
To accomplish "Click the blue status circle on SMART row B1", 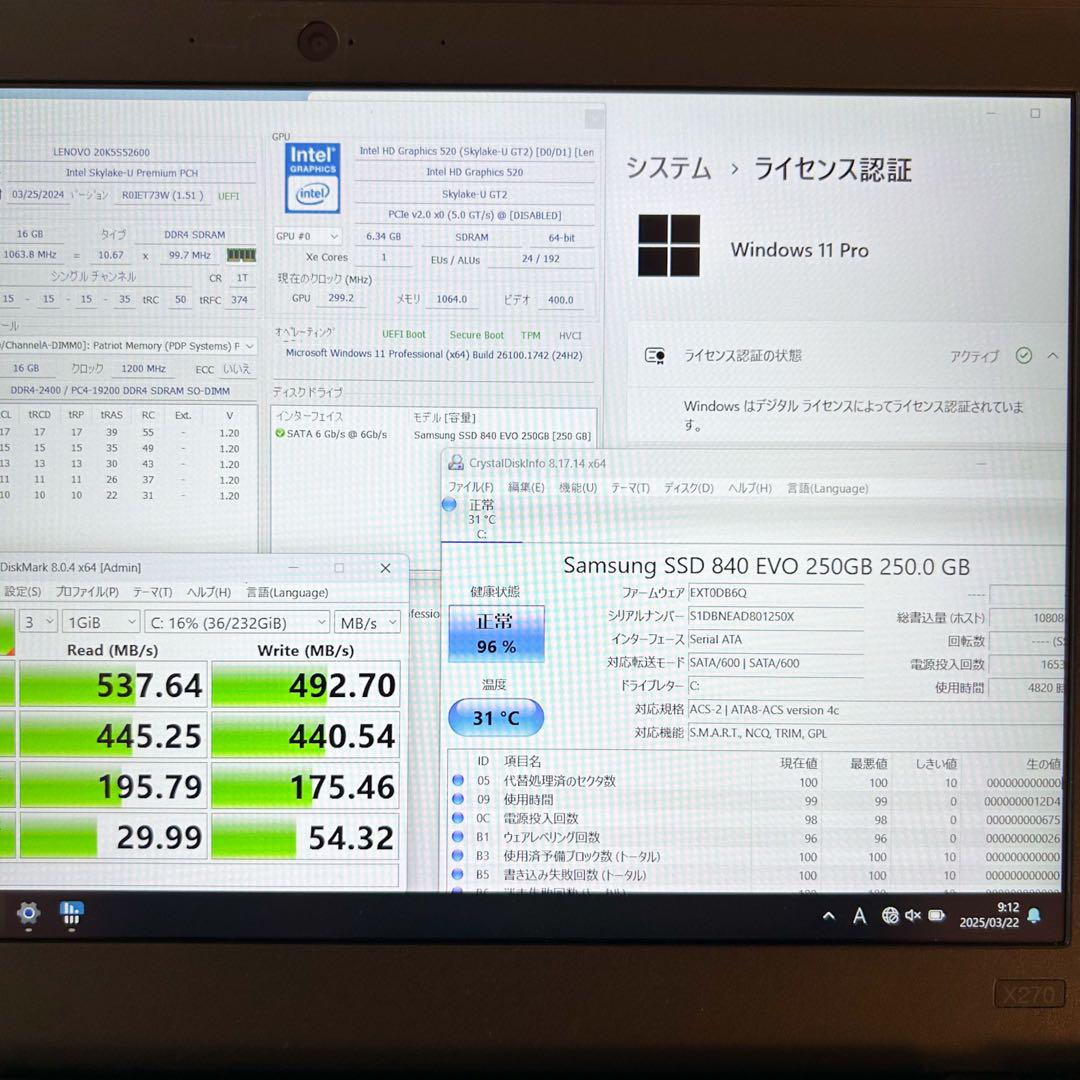I will tap(457, 836).
